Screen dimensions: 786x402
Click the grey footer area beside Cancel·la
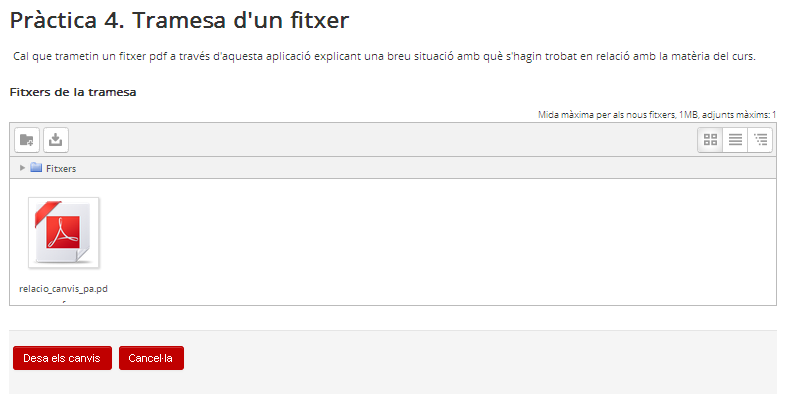pos(480,358)
